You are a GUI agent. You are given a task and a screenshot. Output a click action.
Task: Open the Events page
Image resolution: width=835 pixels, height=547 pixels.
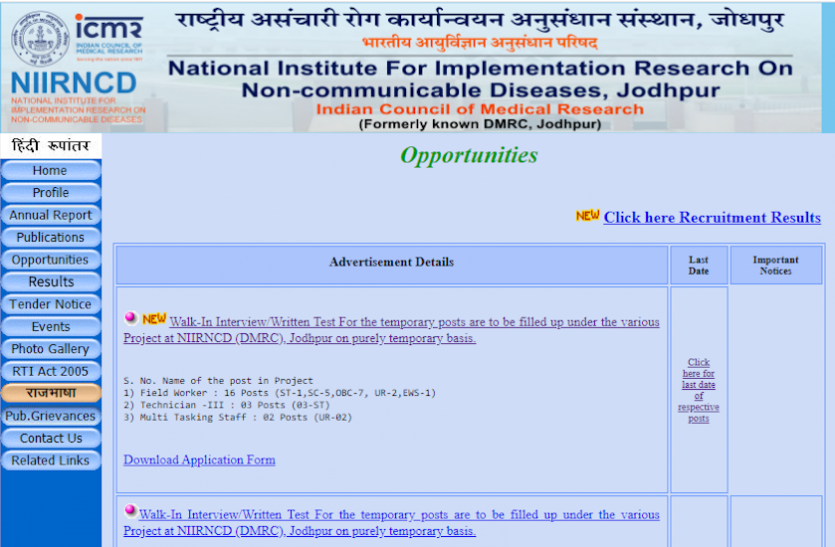tap(51, 326)
